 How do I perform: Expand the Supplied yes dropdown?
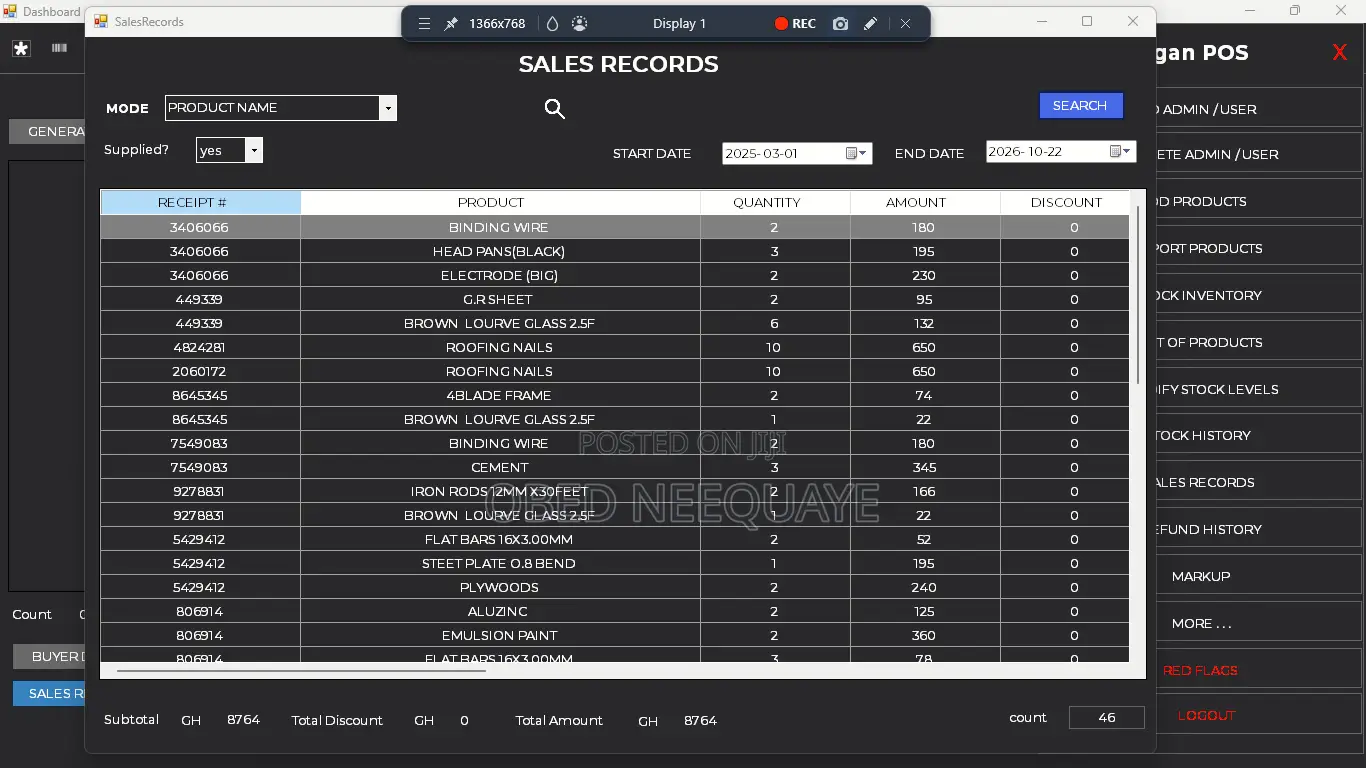click(255, 150)
